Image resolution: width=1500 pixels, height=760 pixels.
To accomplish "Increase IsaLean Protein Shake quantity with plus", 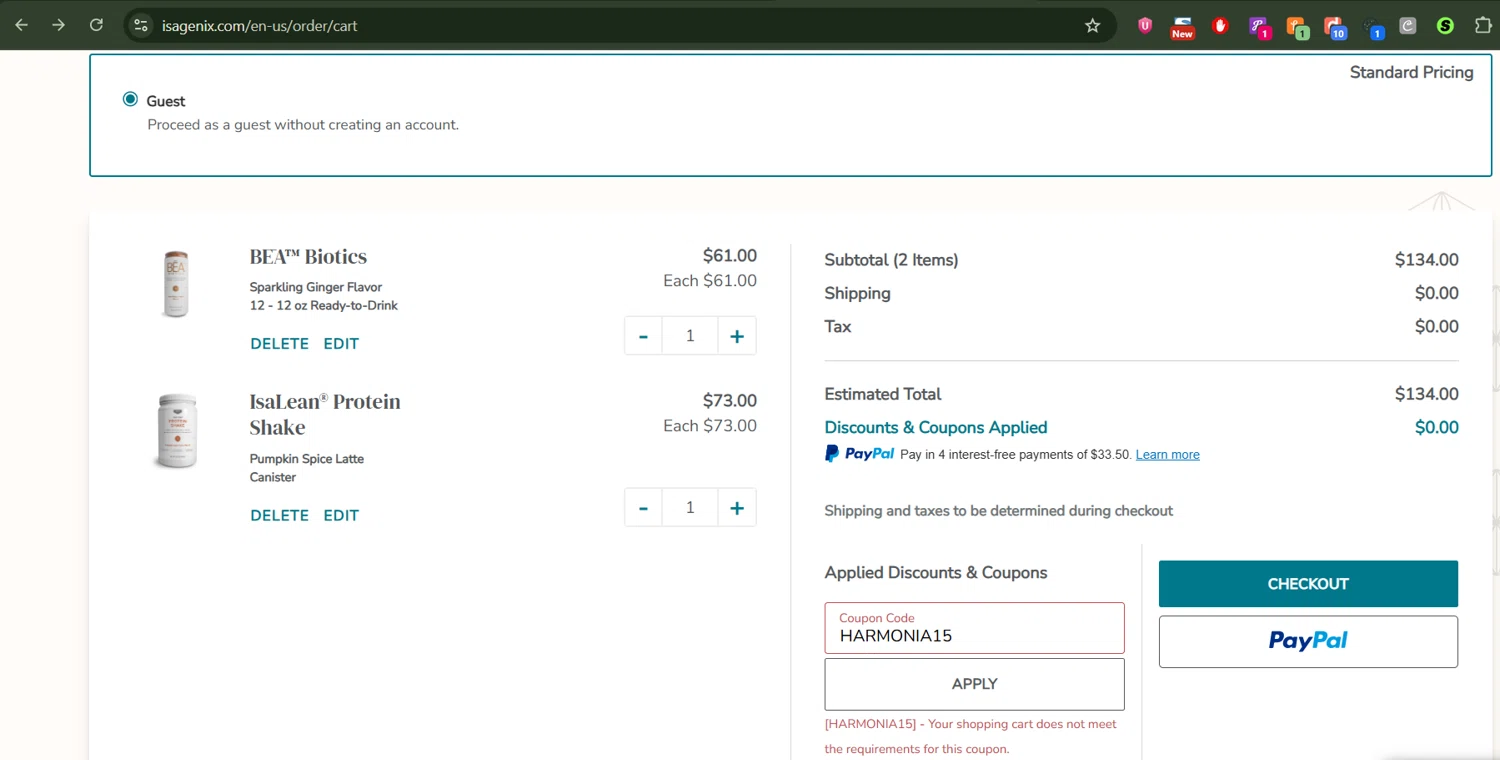I will pyautogui.click(x=737, y=508).
